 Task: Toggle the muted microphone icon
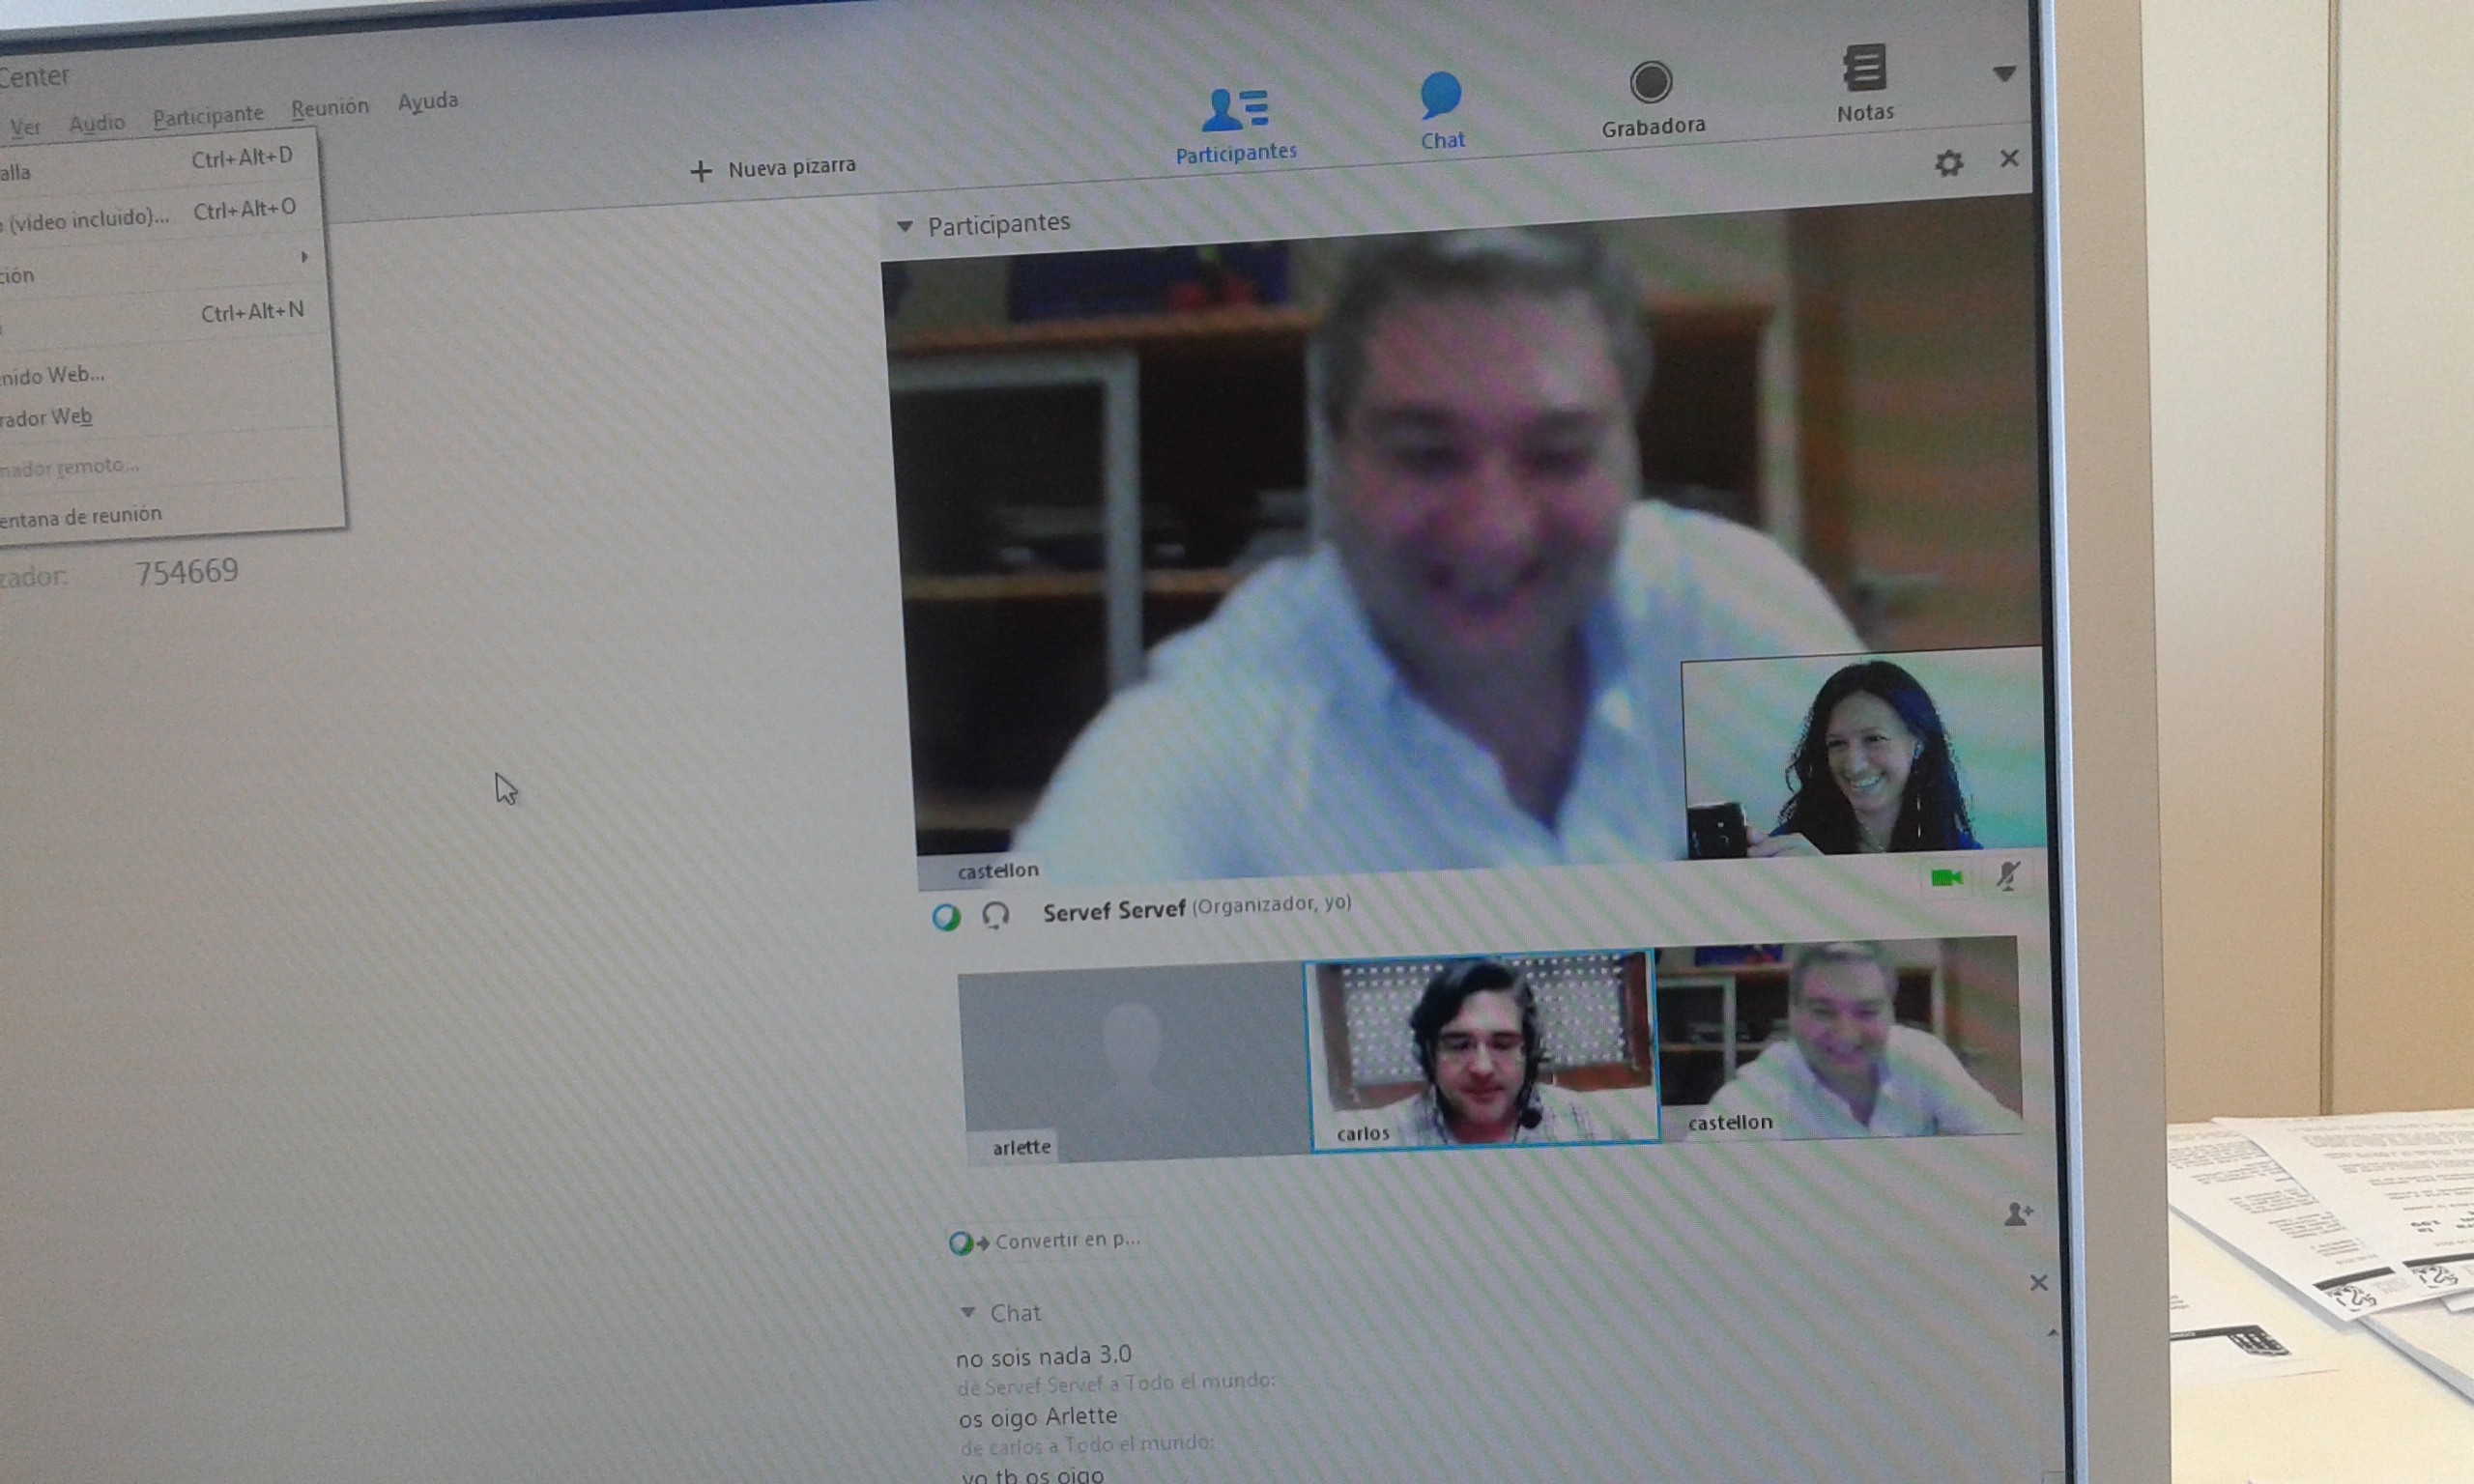pos(2007,875)
